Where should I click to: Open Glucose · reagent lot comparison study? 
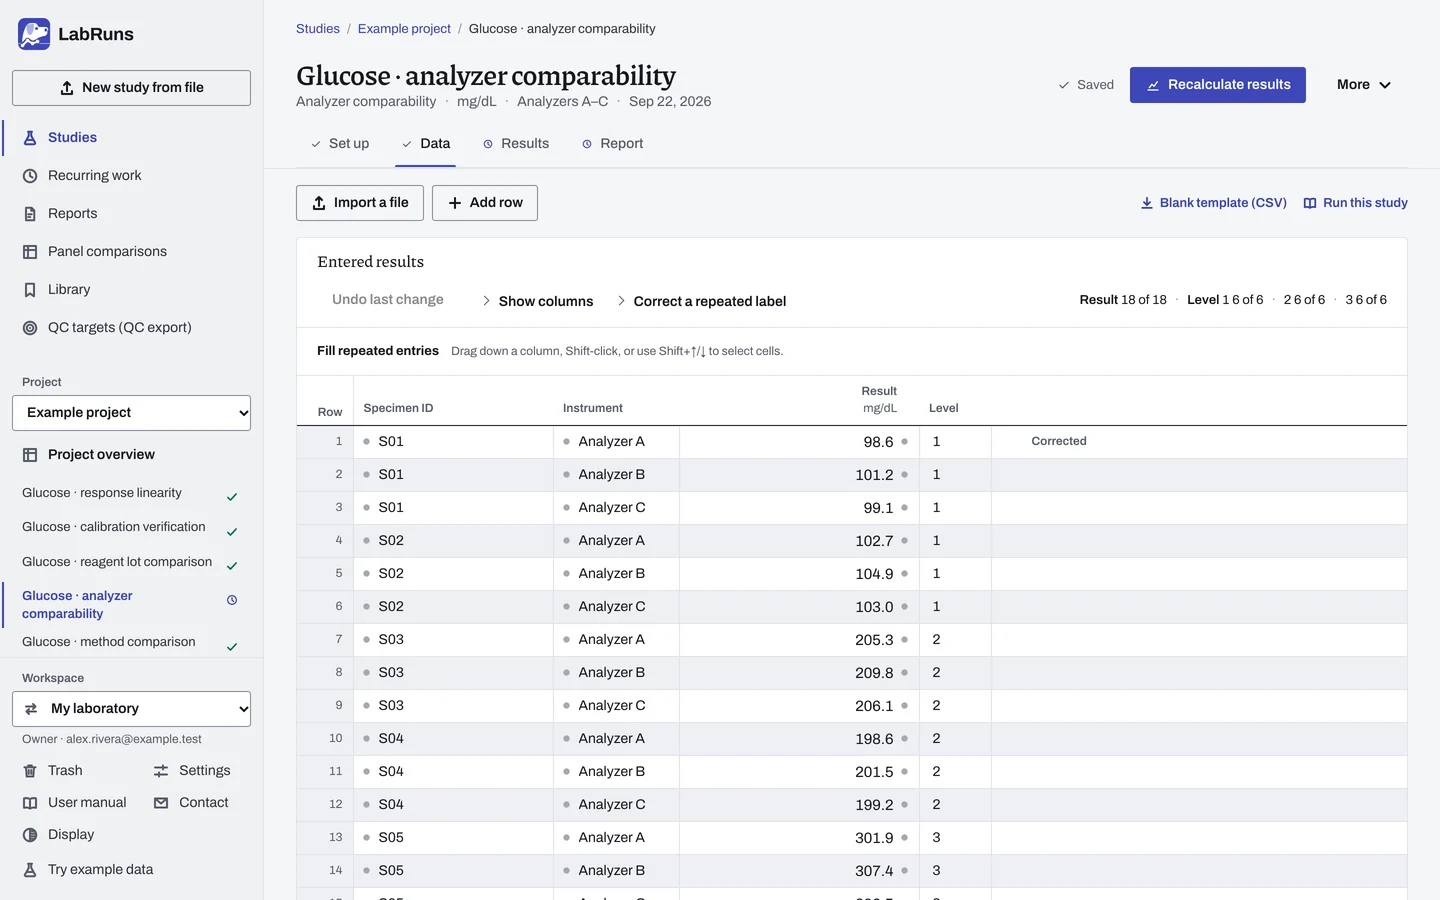click(131, 563)
